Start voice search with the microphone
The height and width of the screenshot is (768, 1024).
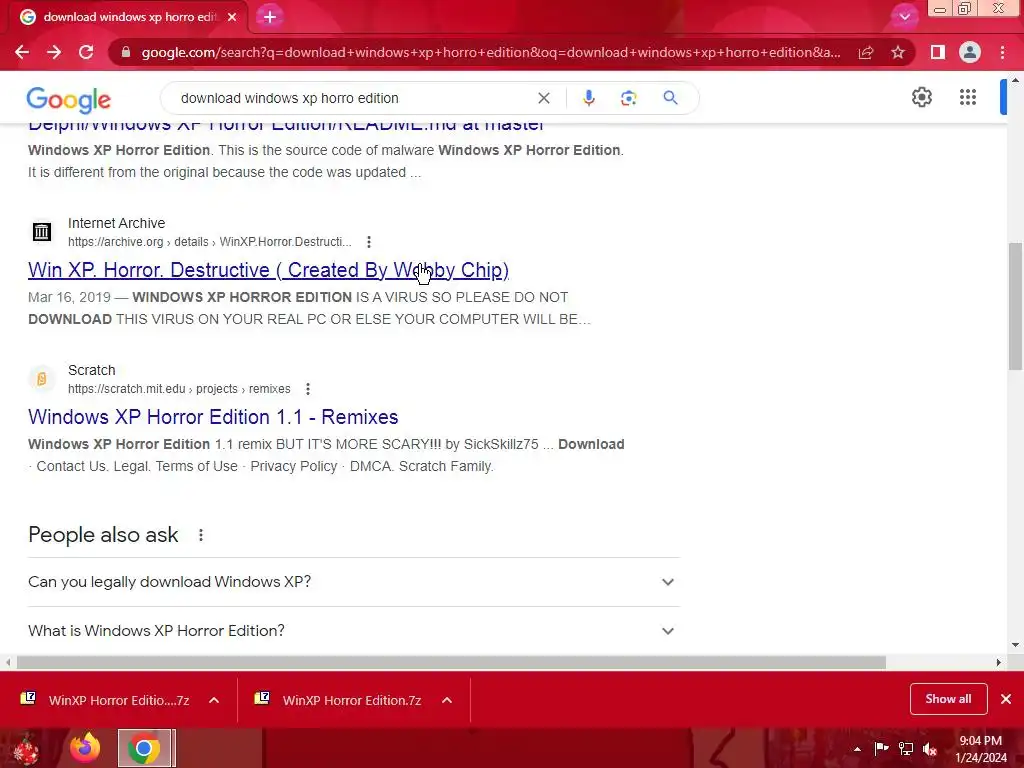pos(588,98)
